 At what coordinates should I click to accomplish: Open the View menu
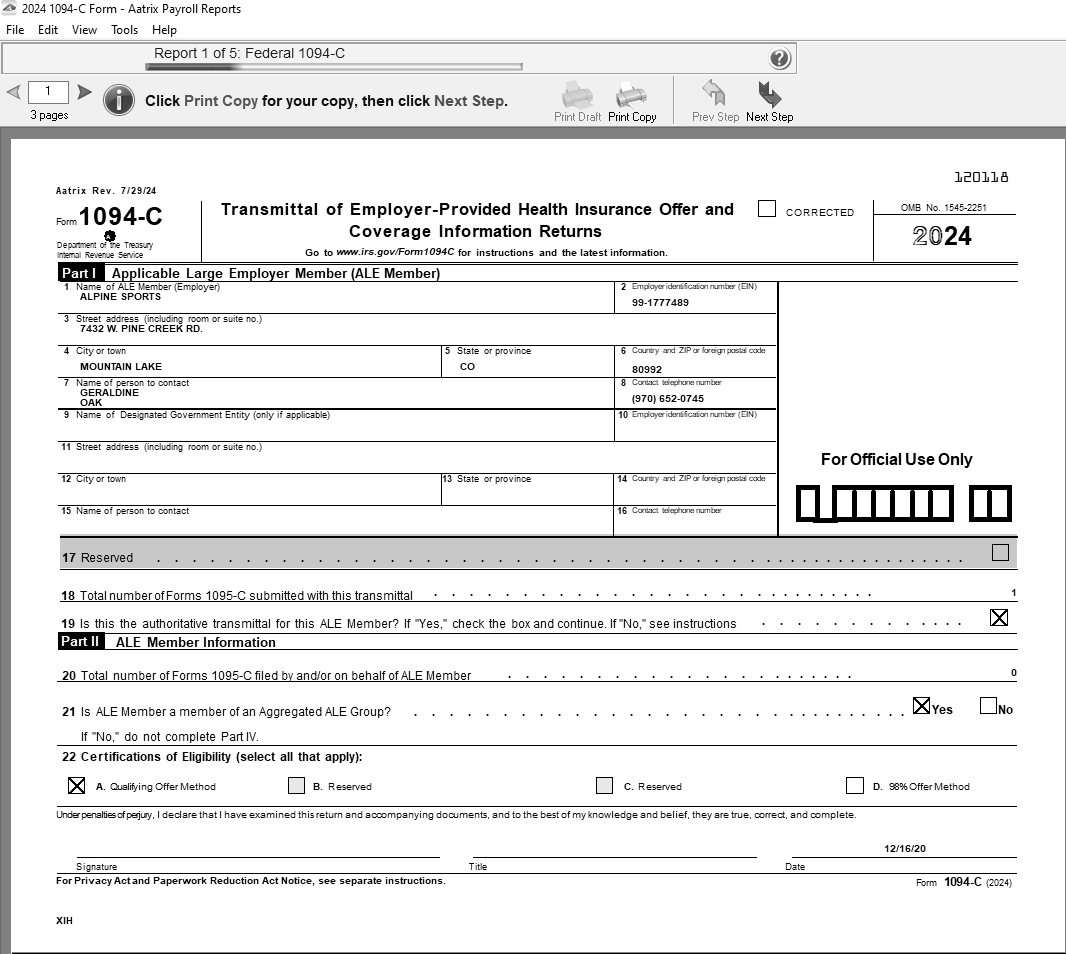pyautogui.click(x=84, y=30)
